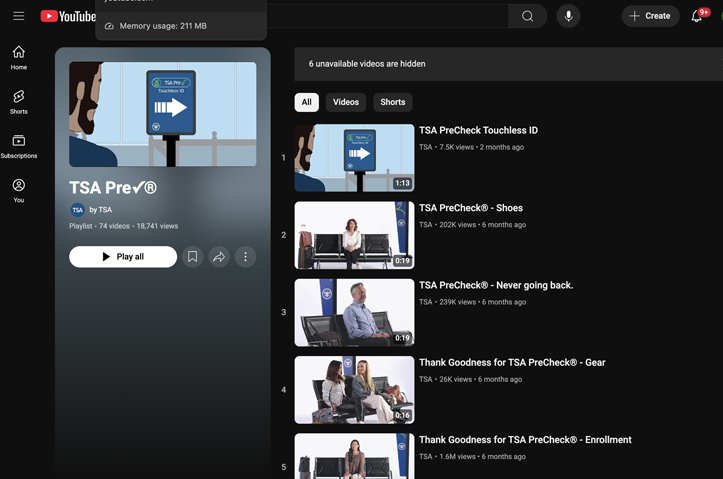Start voice search with microphone
The width and height of the screenshot is (723, 479).
(569, 16)
